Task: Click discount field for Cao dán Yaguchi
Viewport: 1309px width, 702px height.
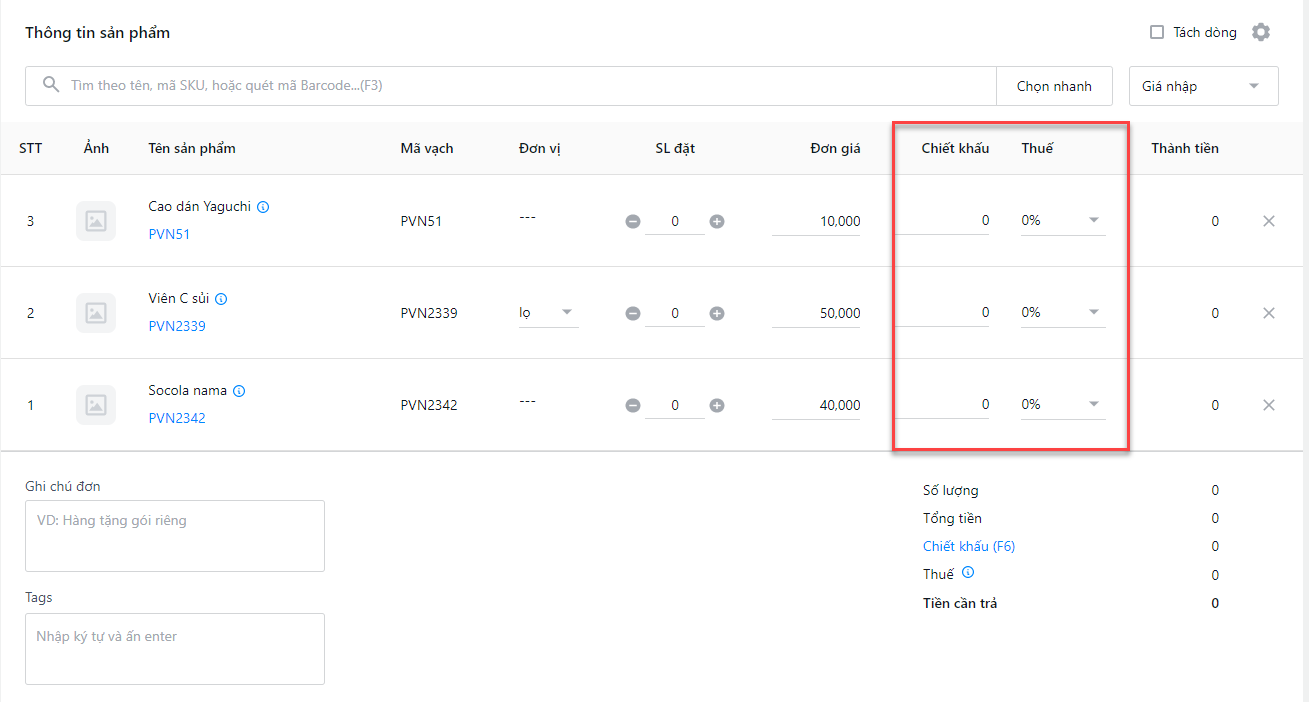Action: (x=943, y=220)
